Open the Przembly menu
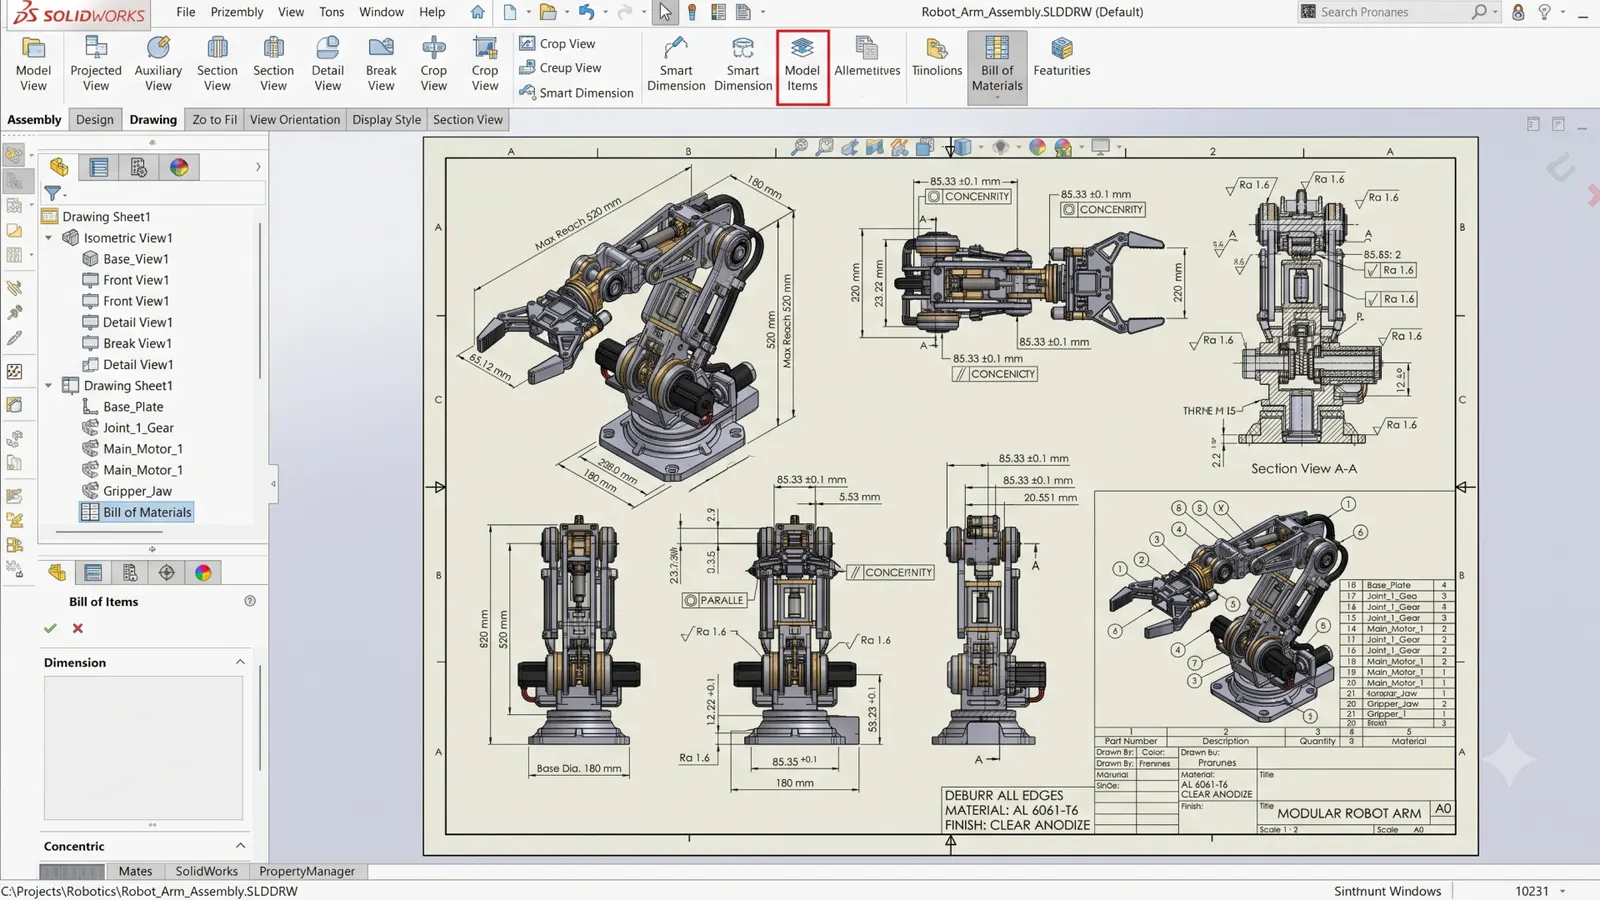 click(x=237, y=12)
